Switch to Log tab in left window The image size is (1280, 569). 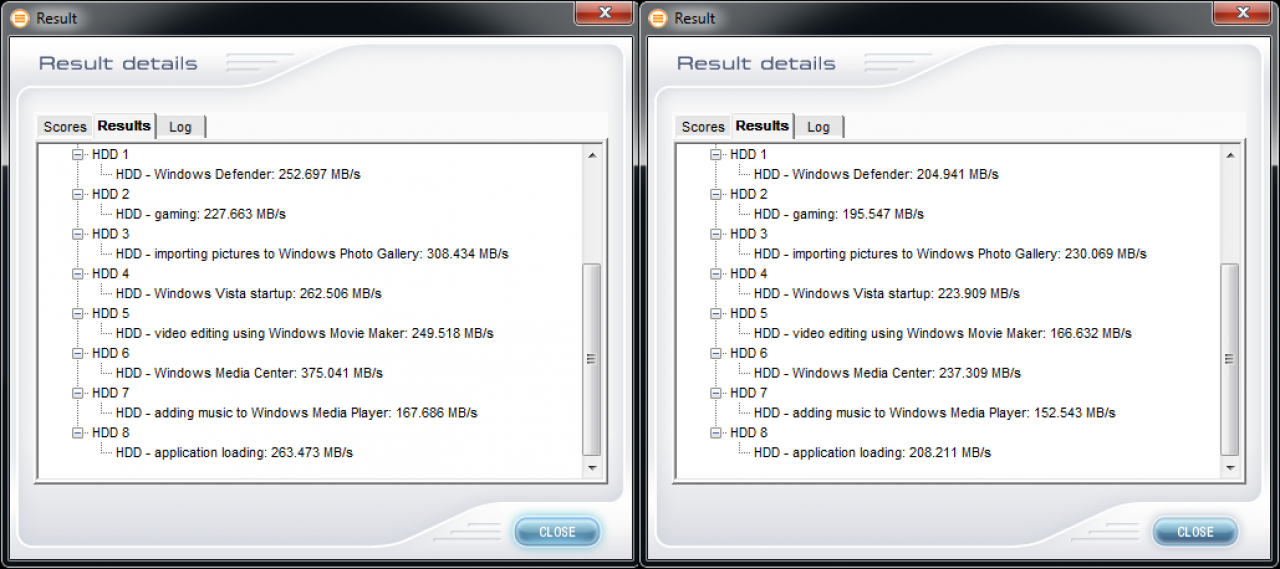coord(180,127)
